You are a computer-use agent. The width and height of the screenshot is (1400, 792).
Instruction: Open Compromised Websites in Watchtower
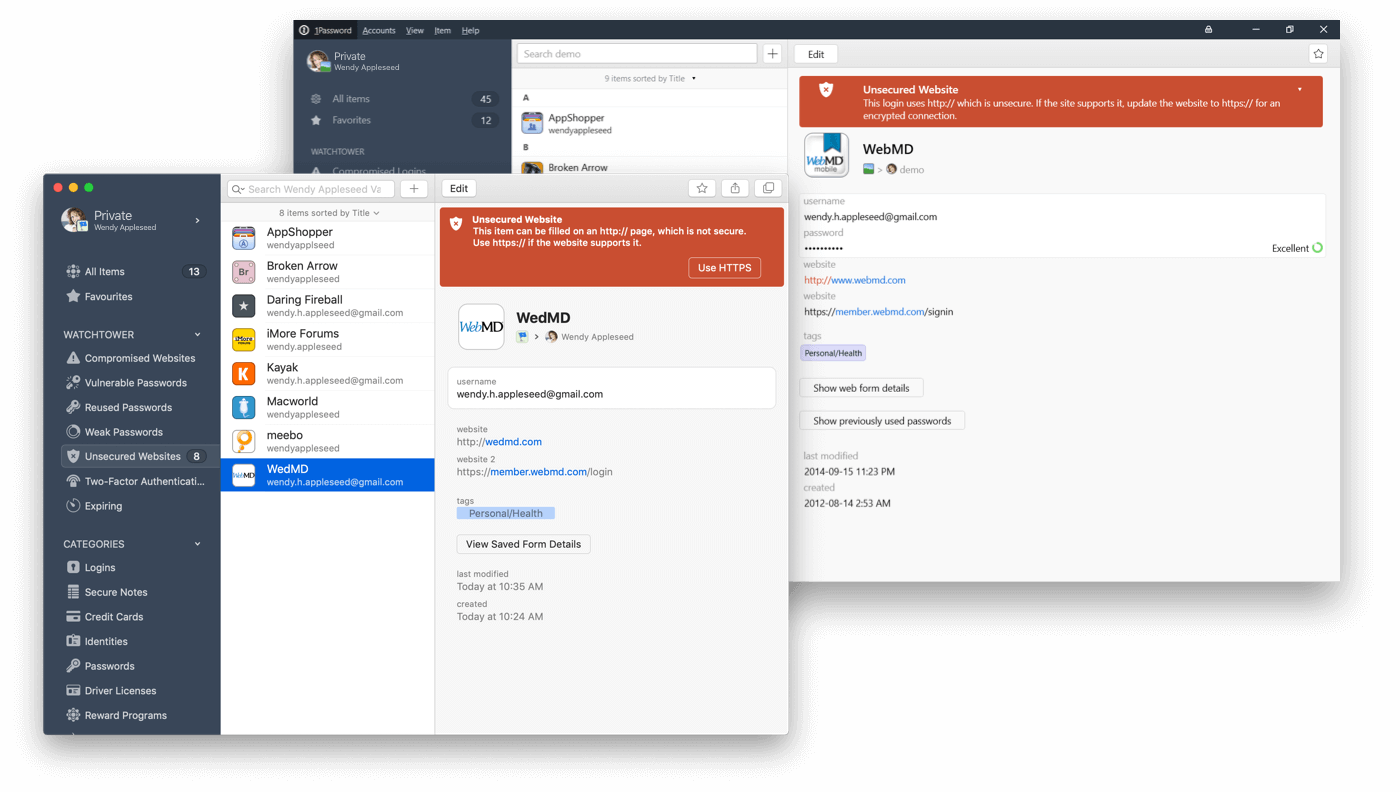pyautogui.click(x=134, y=357)
